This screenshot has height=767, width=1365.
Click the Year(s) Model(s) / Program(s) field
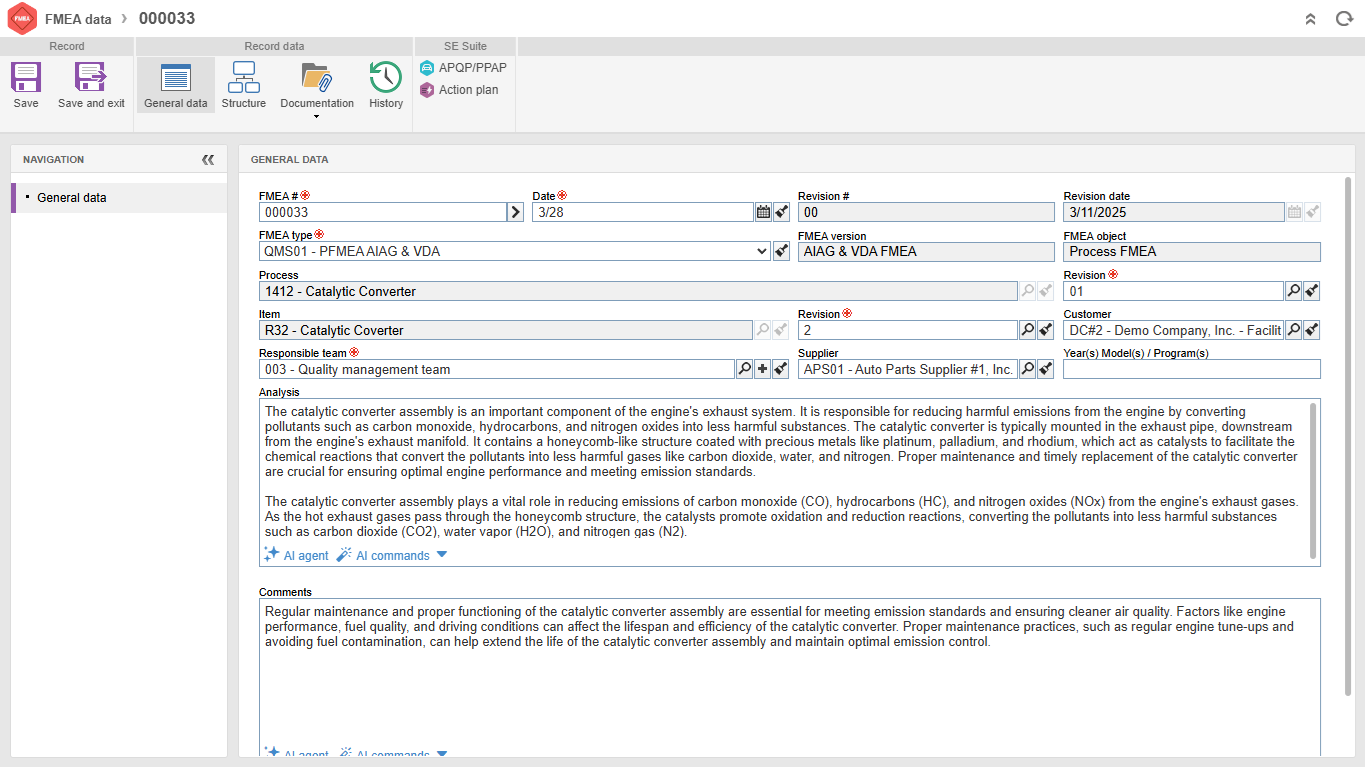1192,369
